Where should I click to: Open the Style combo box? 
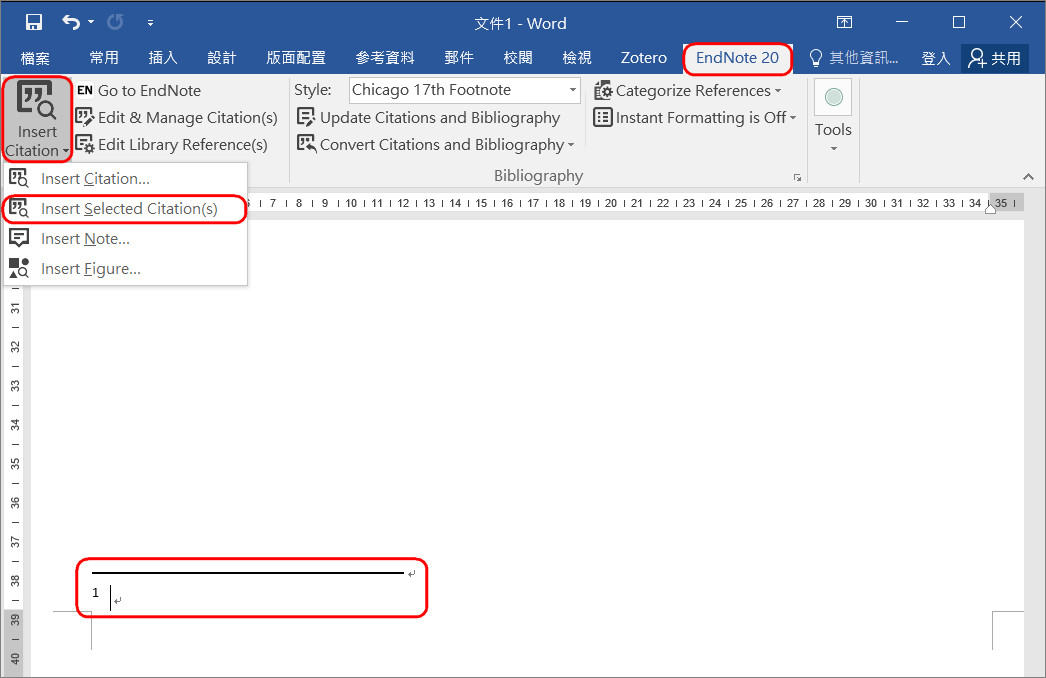coord(464,90)
